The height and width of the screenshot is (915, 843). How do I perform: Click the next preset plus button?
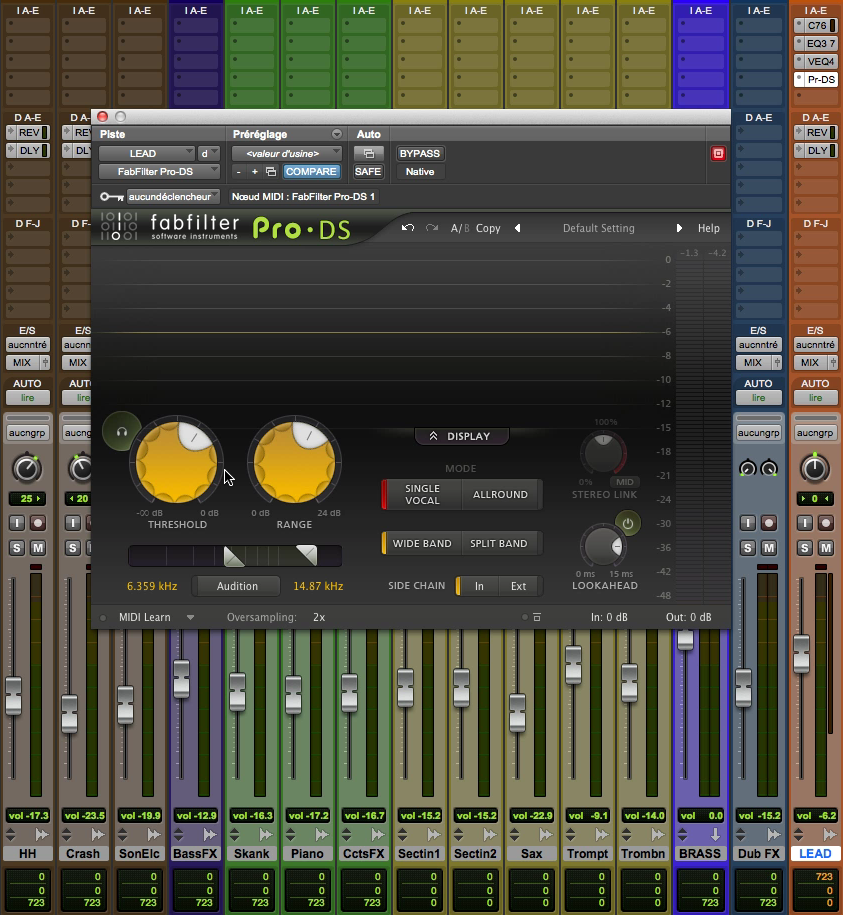click(x=254, y=172)
